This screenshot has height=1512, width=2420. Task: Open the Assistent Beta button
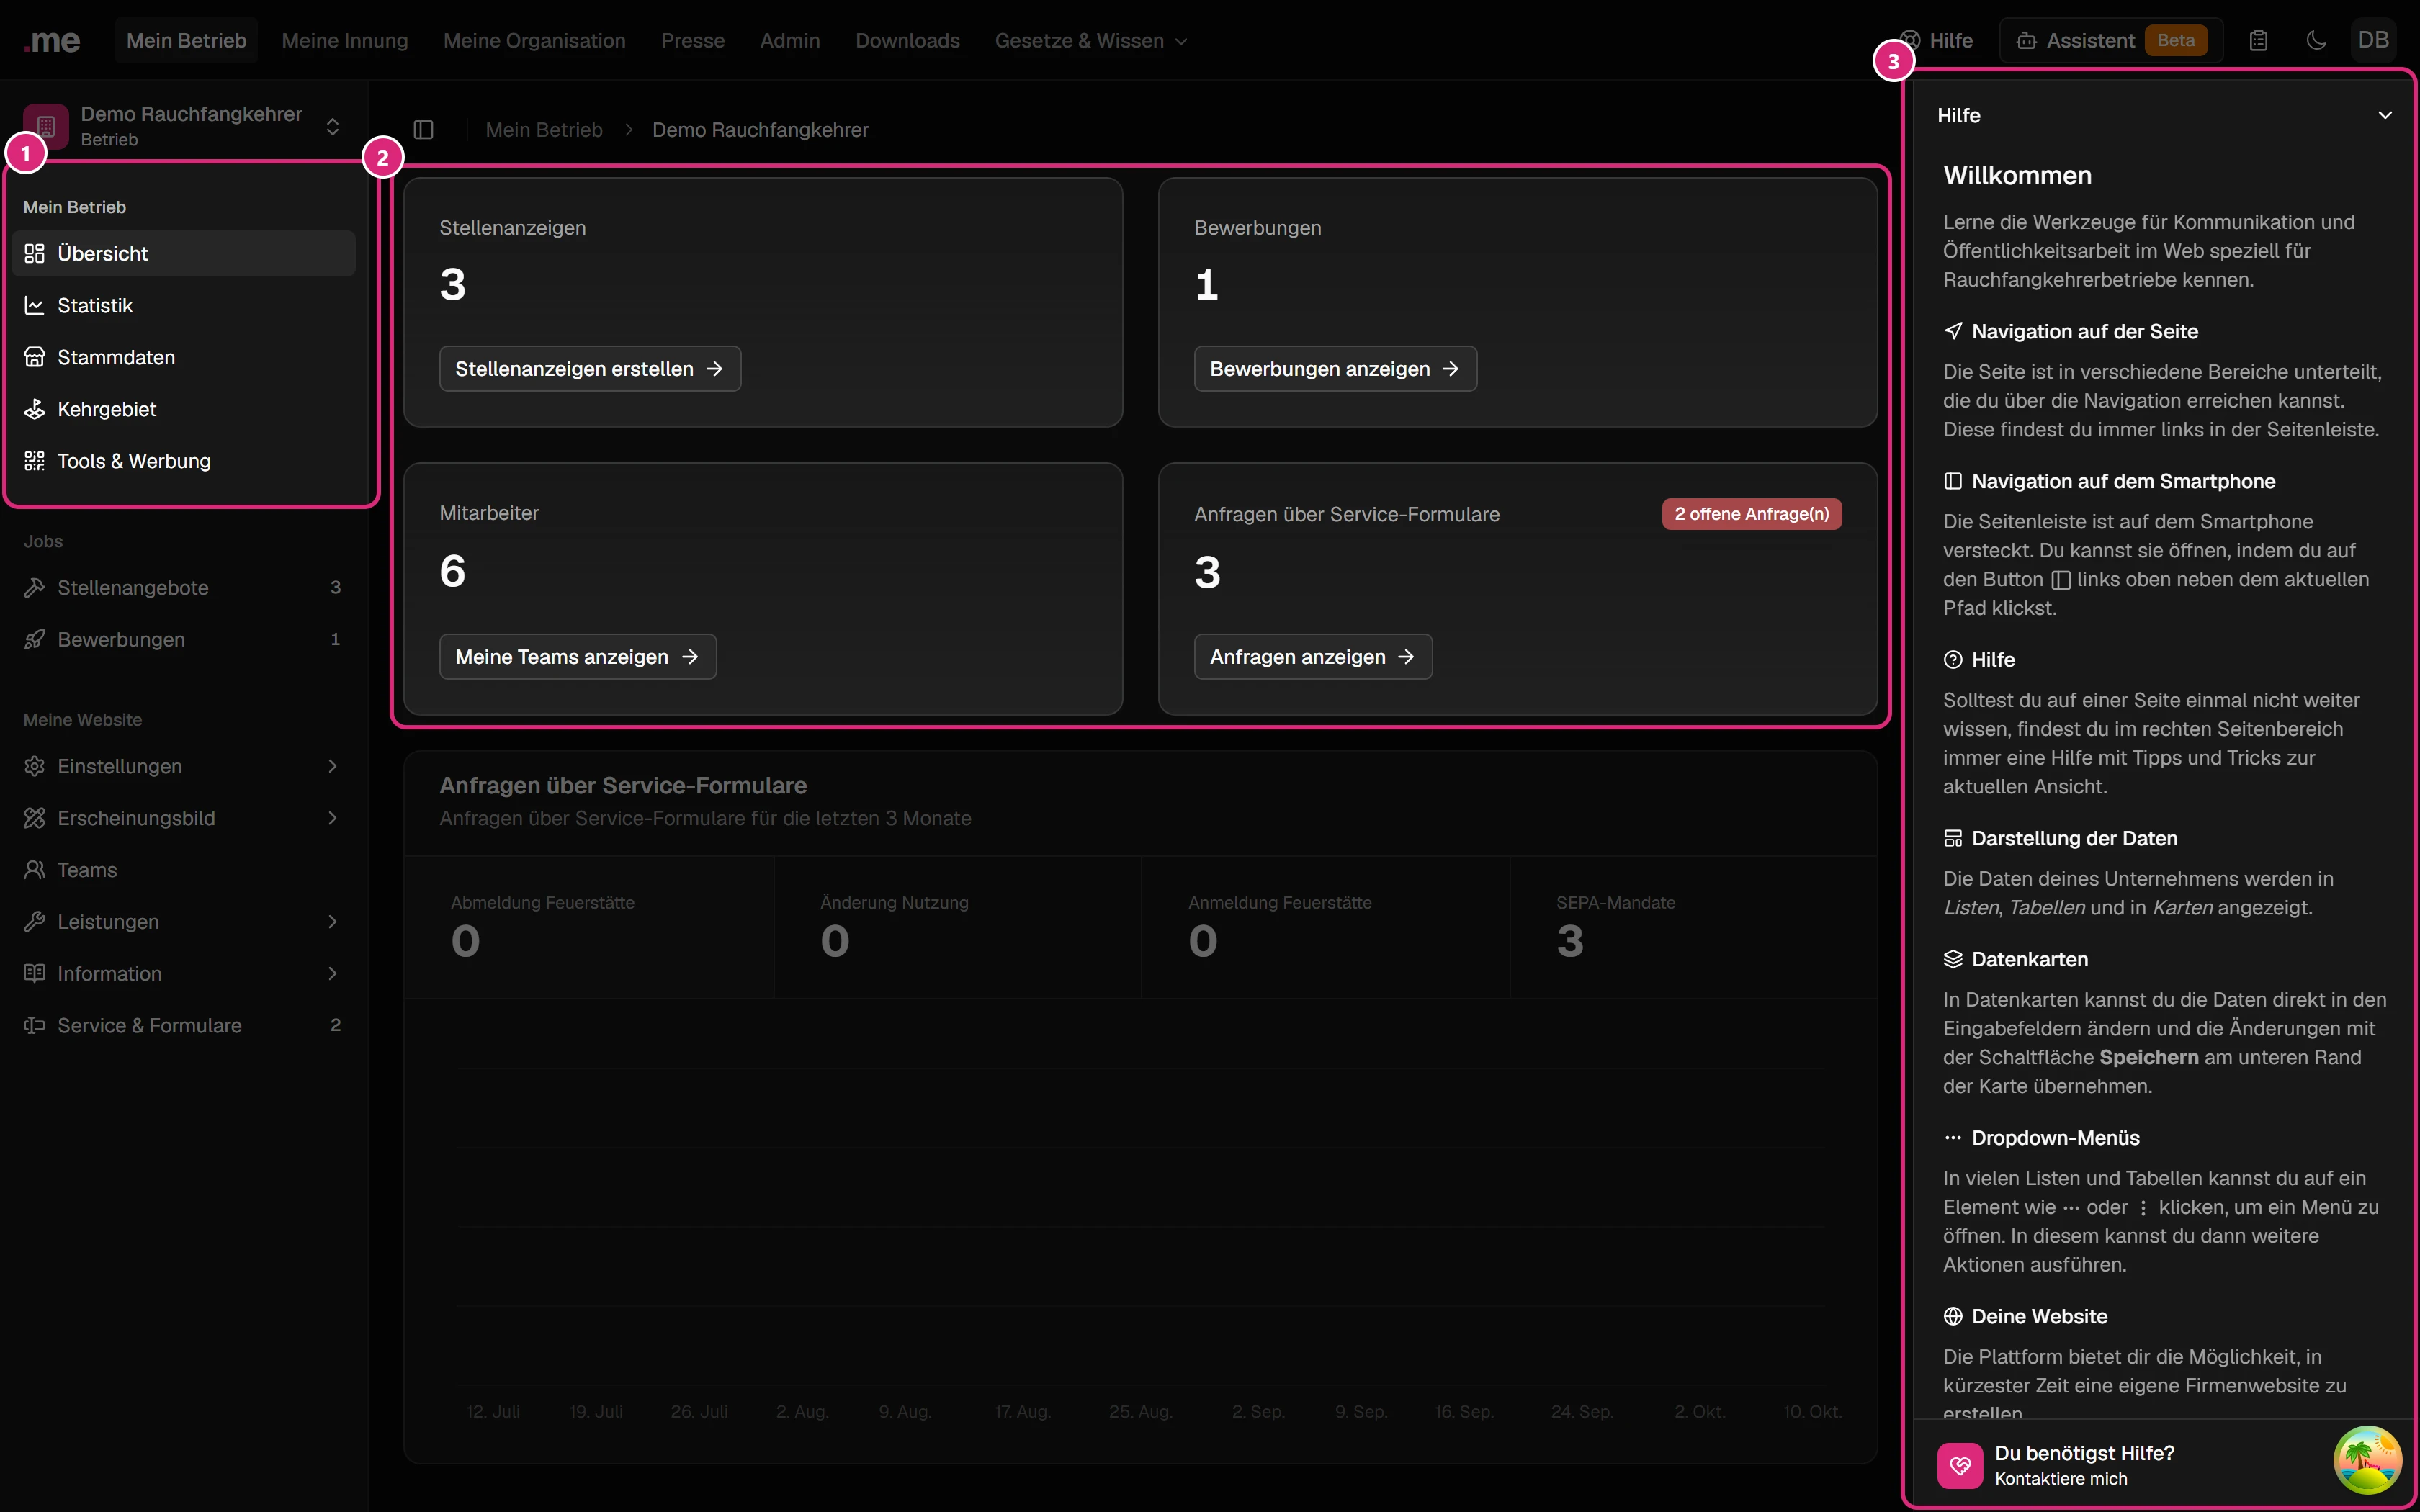click(x=2110, y=41)
